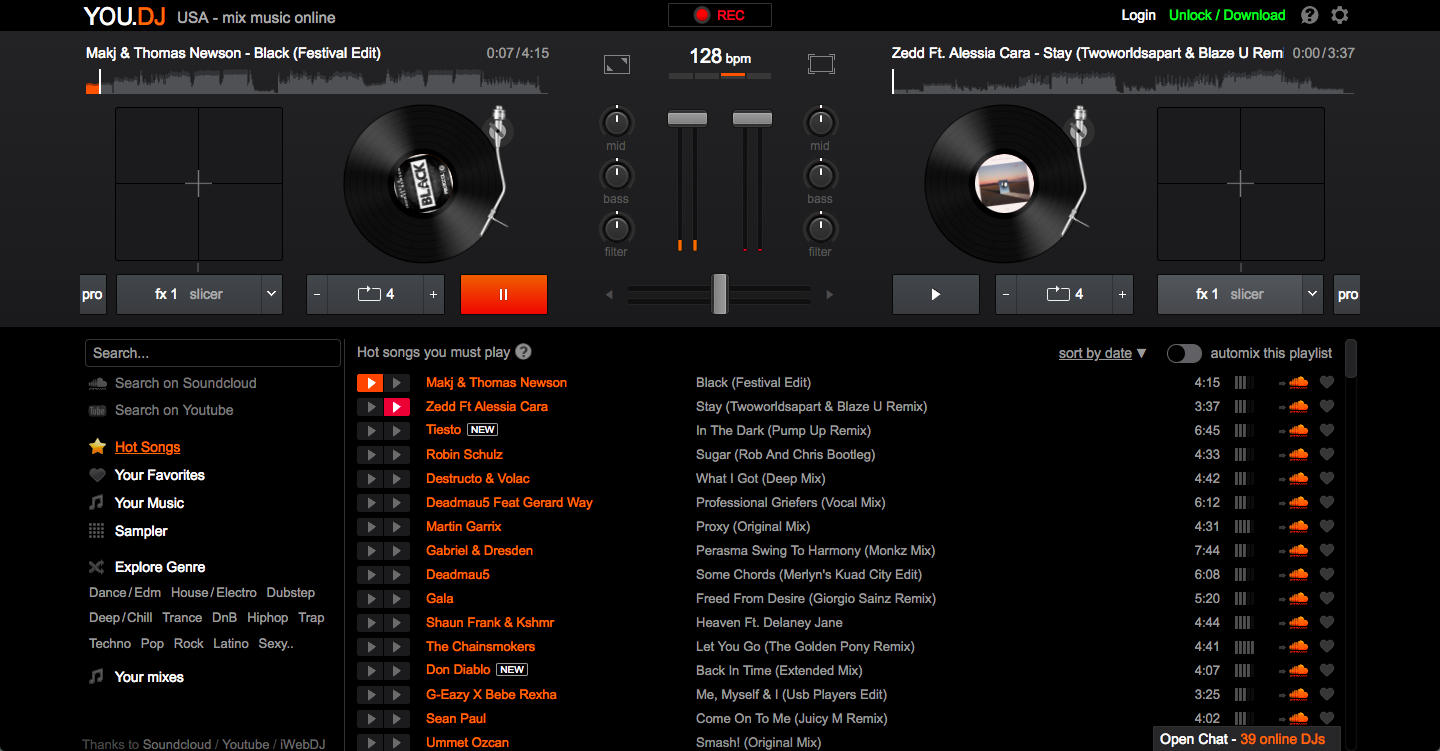Decrease right deck loop length with minus

[x=1007, y=295]
